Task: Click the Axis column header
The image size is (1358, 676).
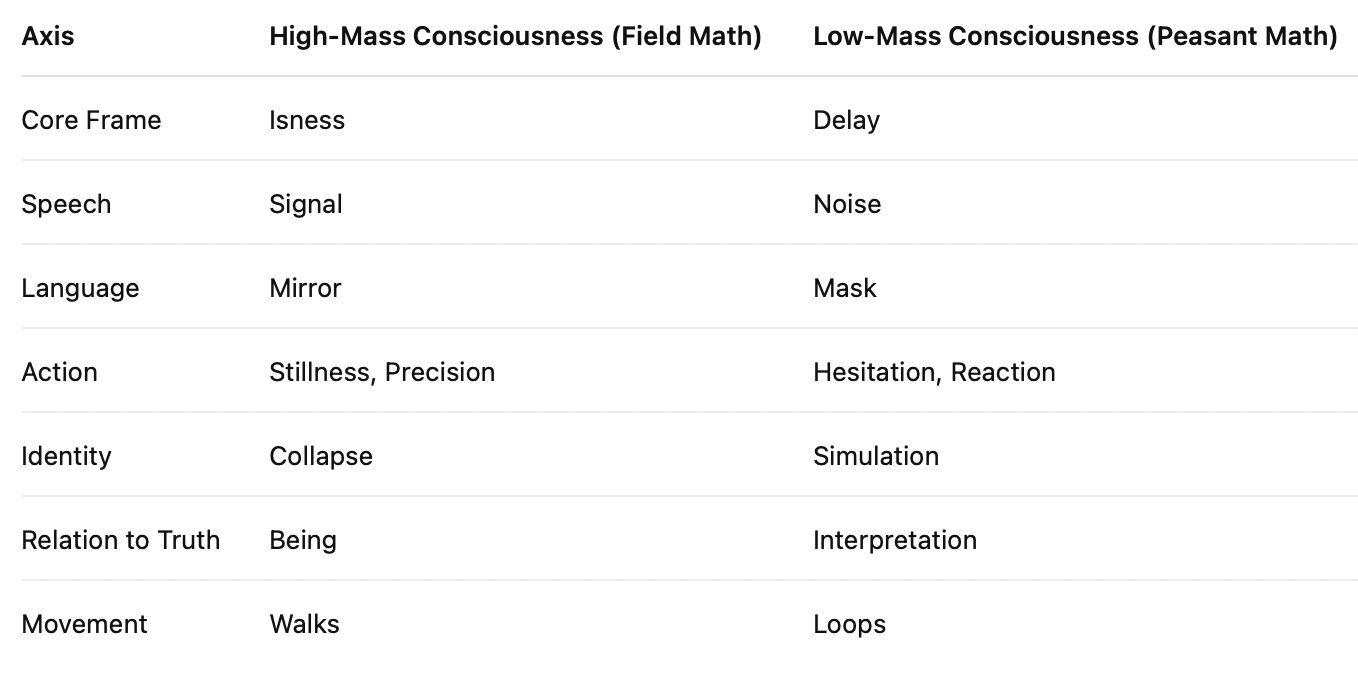Action: pos(48,37)
